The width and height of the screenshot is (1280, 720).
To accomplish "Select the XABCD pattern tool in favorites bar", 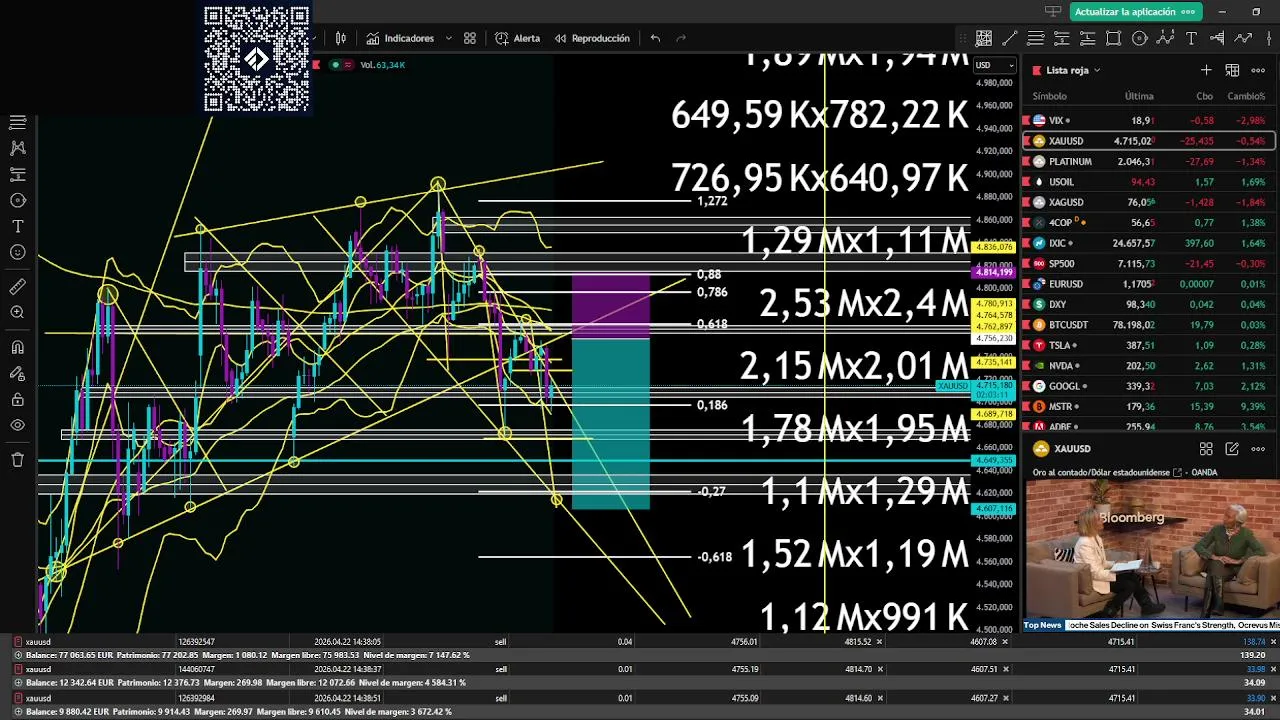I will click(x=1165, y=38).
